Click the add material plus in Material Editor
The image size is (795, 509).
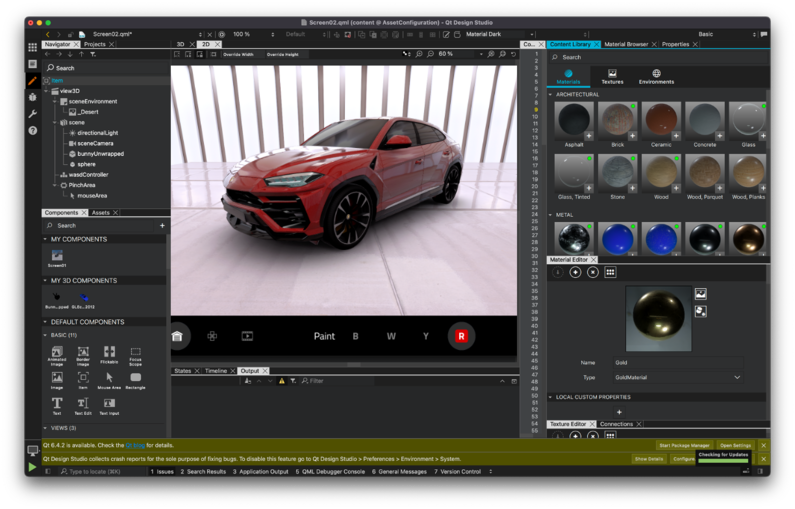[575, 273]
